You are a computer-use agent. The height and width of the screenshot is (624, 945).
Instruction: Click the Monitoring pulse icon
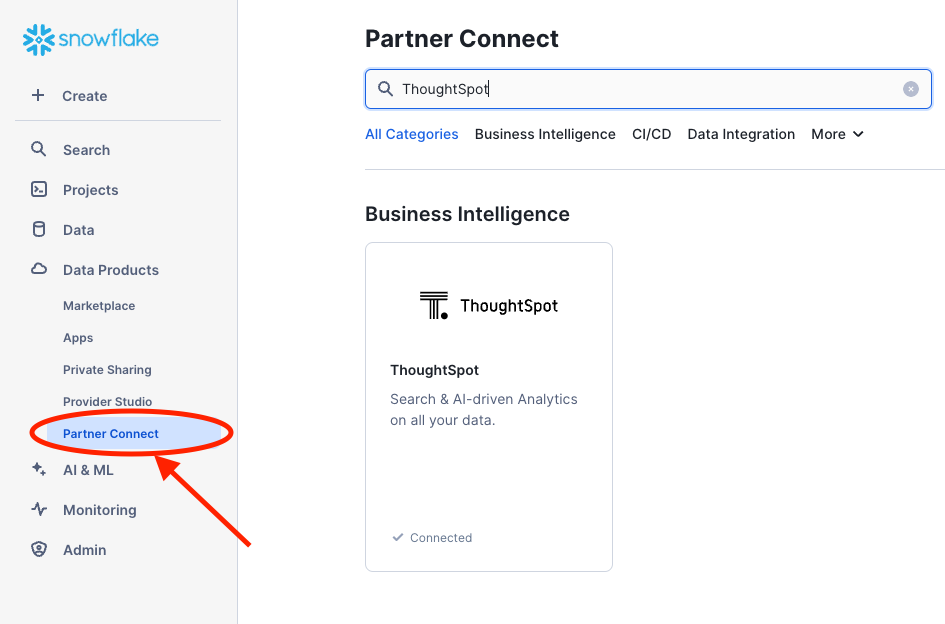pyautogui.click(x=39, y=510)
